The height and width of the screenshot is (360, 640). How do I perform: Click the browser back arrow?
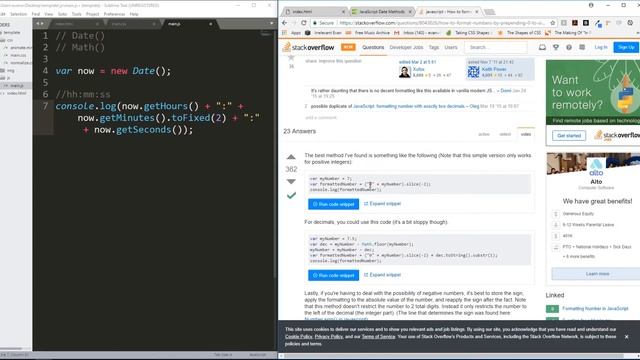click(x=284, y=23)
